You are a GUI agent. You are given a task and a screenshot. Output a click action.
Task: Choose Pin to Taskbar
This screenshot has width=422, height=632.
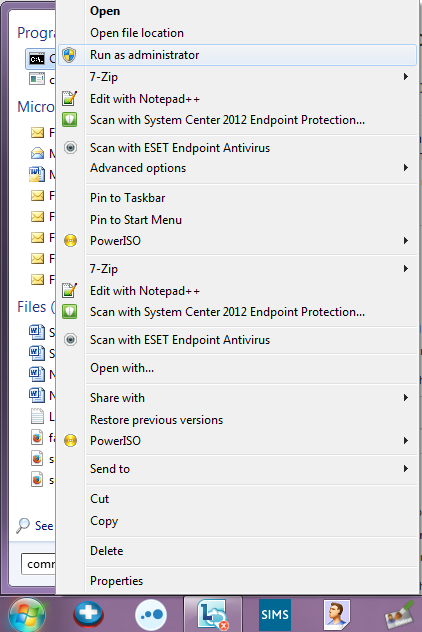coord(127,198)
